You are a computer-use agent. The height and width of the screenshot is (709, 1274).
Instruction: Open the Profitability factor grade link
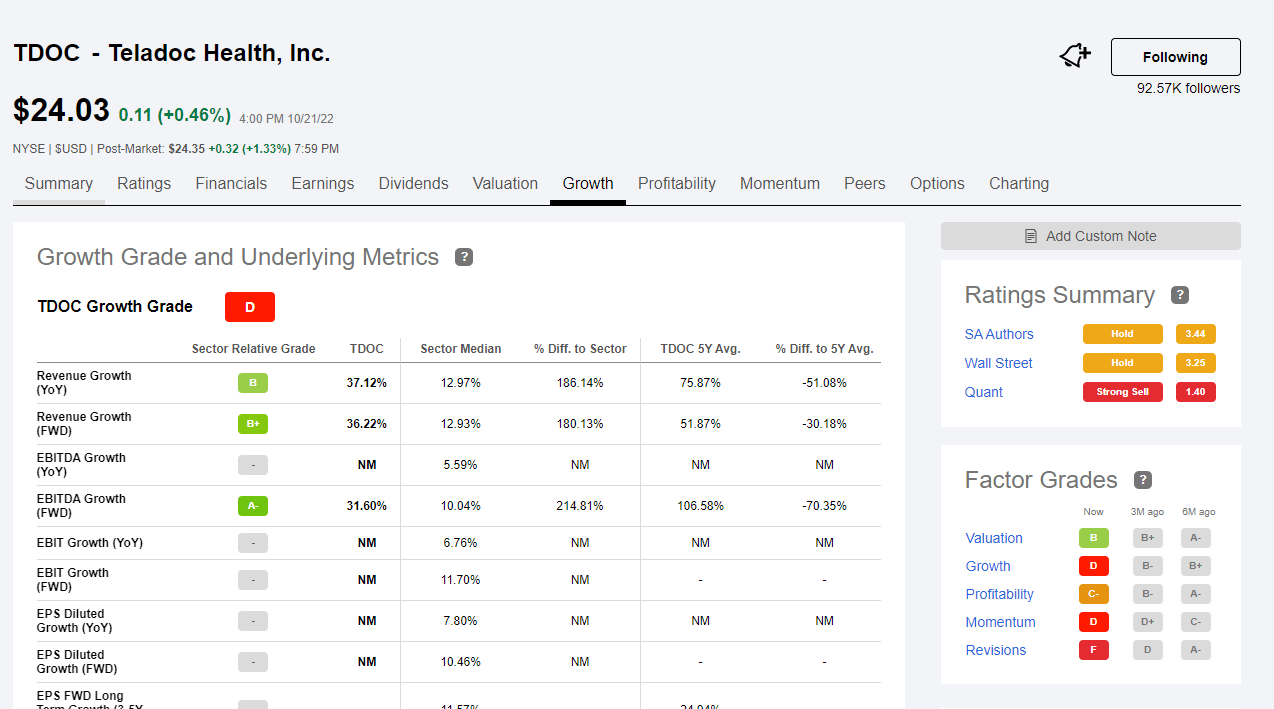coord(1000,594)
